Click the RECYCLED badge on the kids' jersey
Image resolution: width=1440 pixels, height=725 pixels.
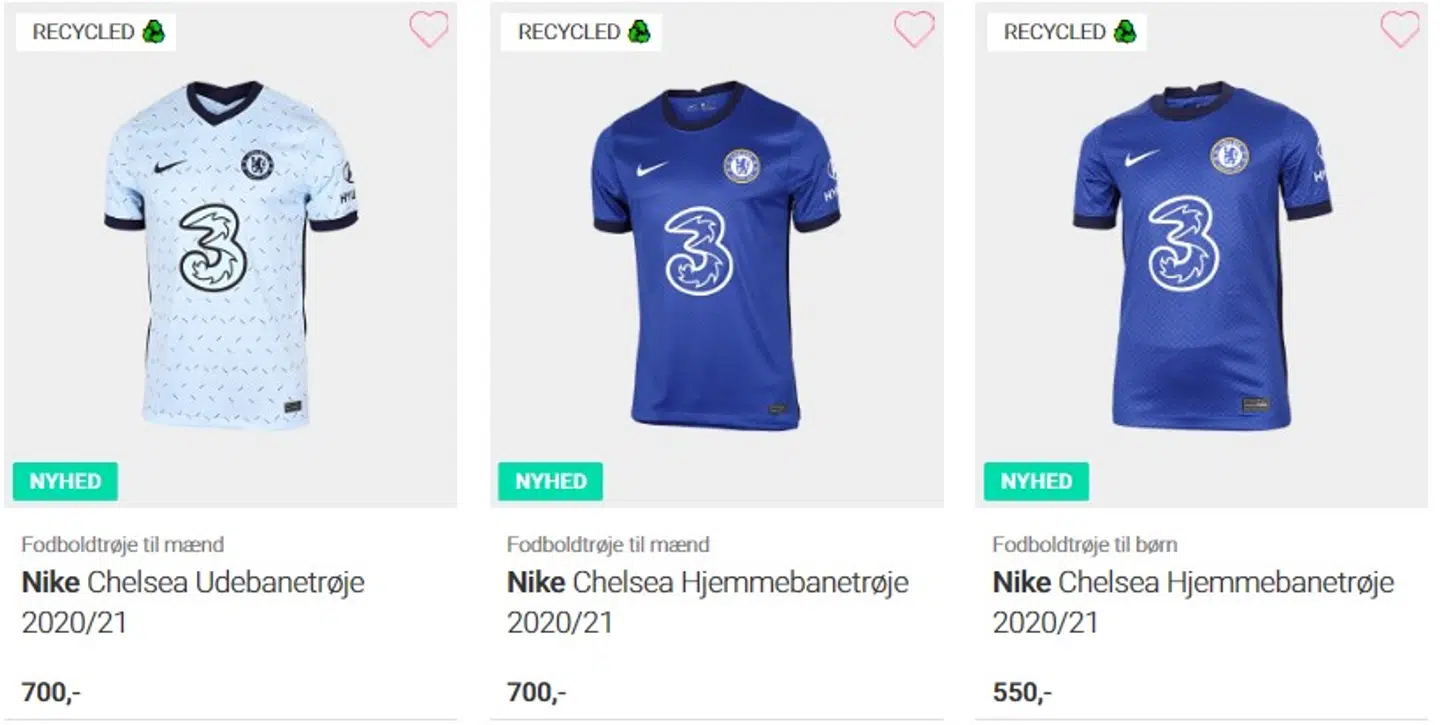tap(1066, 31)
